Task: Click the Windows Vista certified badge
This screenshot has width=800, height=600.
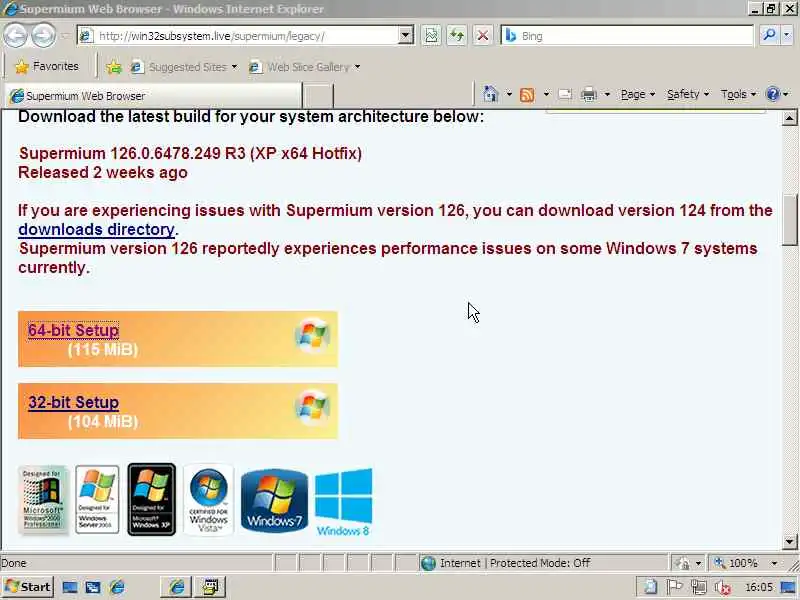Action: click(209, 500)
